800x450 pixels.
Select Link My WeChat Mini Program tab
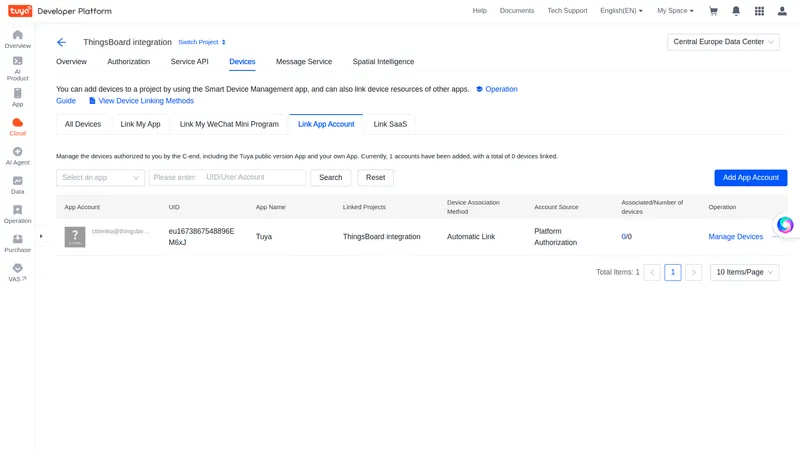[229, 124]
